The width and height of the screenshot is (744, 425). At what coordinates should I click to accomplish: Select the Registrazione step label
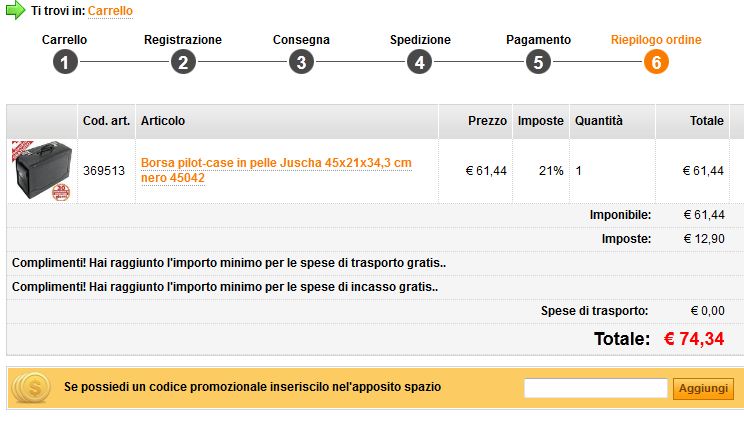(x=183, y=40)
